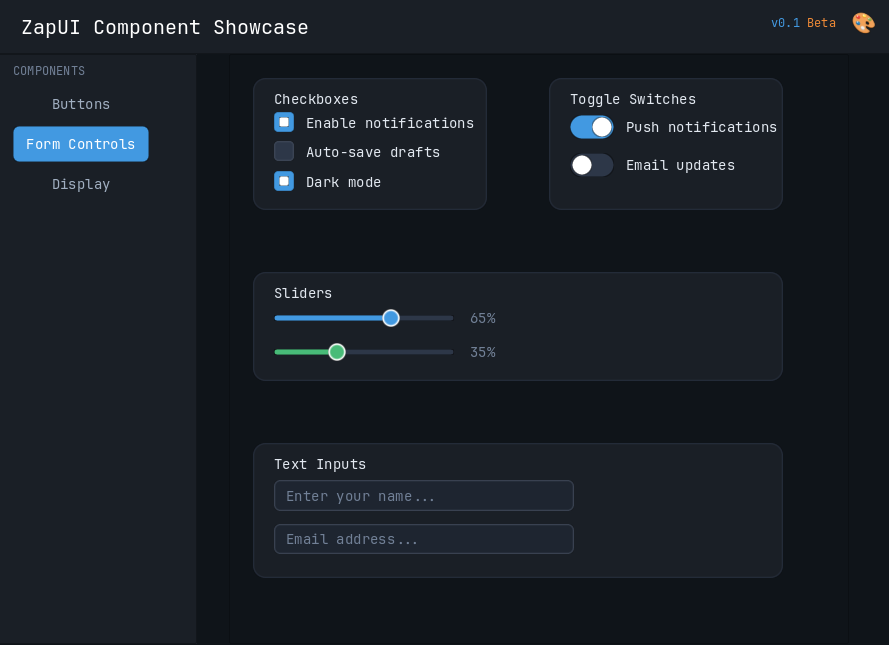The width and height of the screenshot is (889, 645).
Task: Click the v0.1 Beta version label
Action: coord(803,23)
